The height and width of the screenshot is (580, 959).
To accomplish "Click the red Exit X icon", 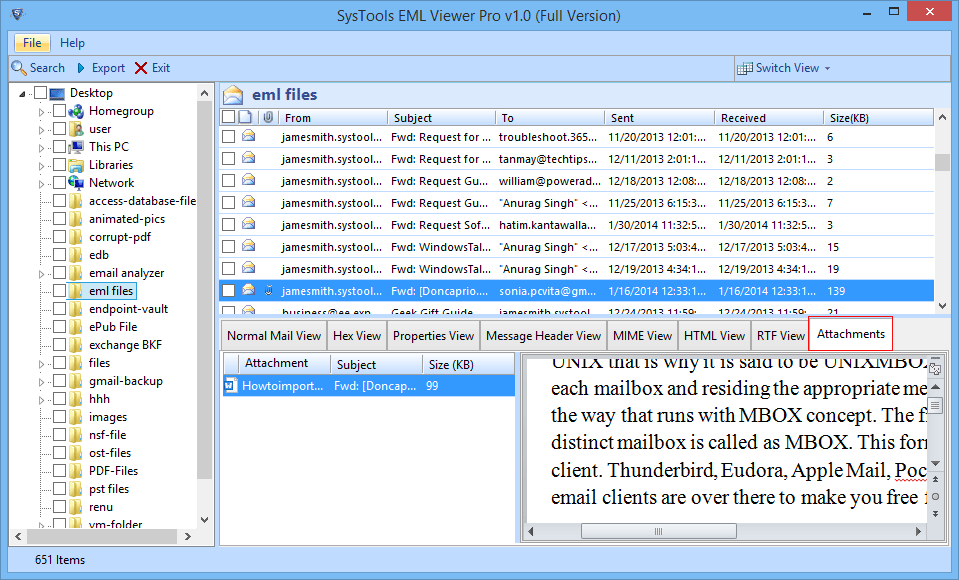I will [x=141, y=68].
